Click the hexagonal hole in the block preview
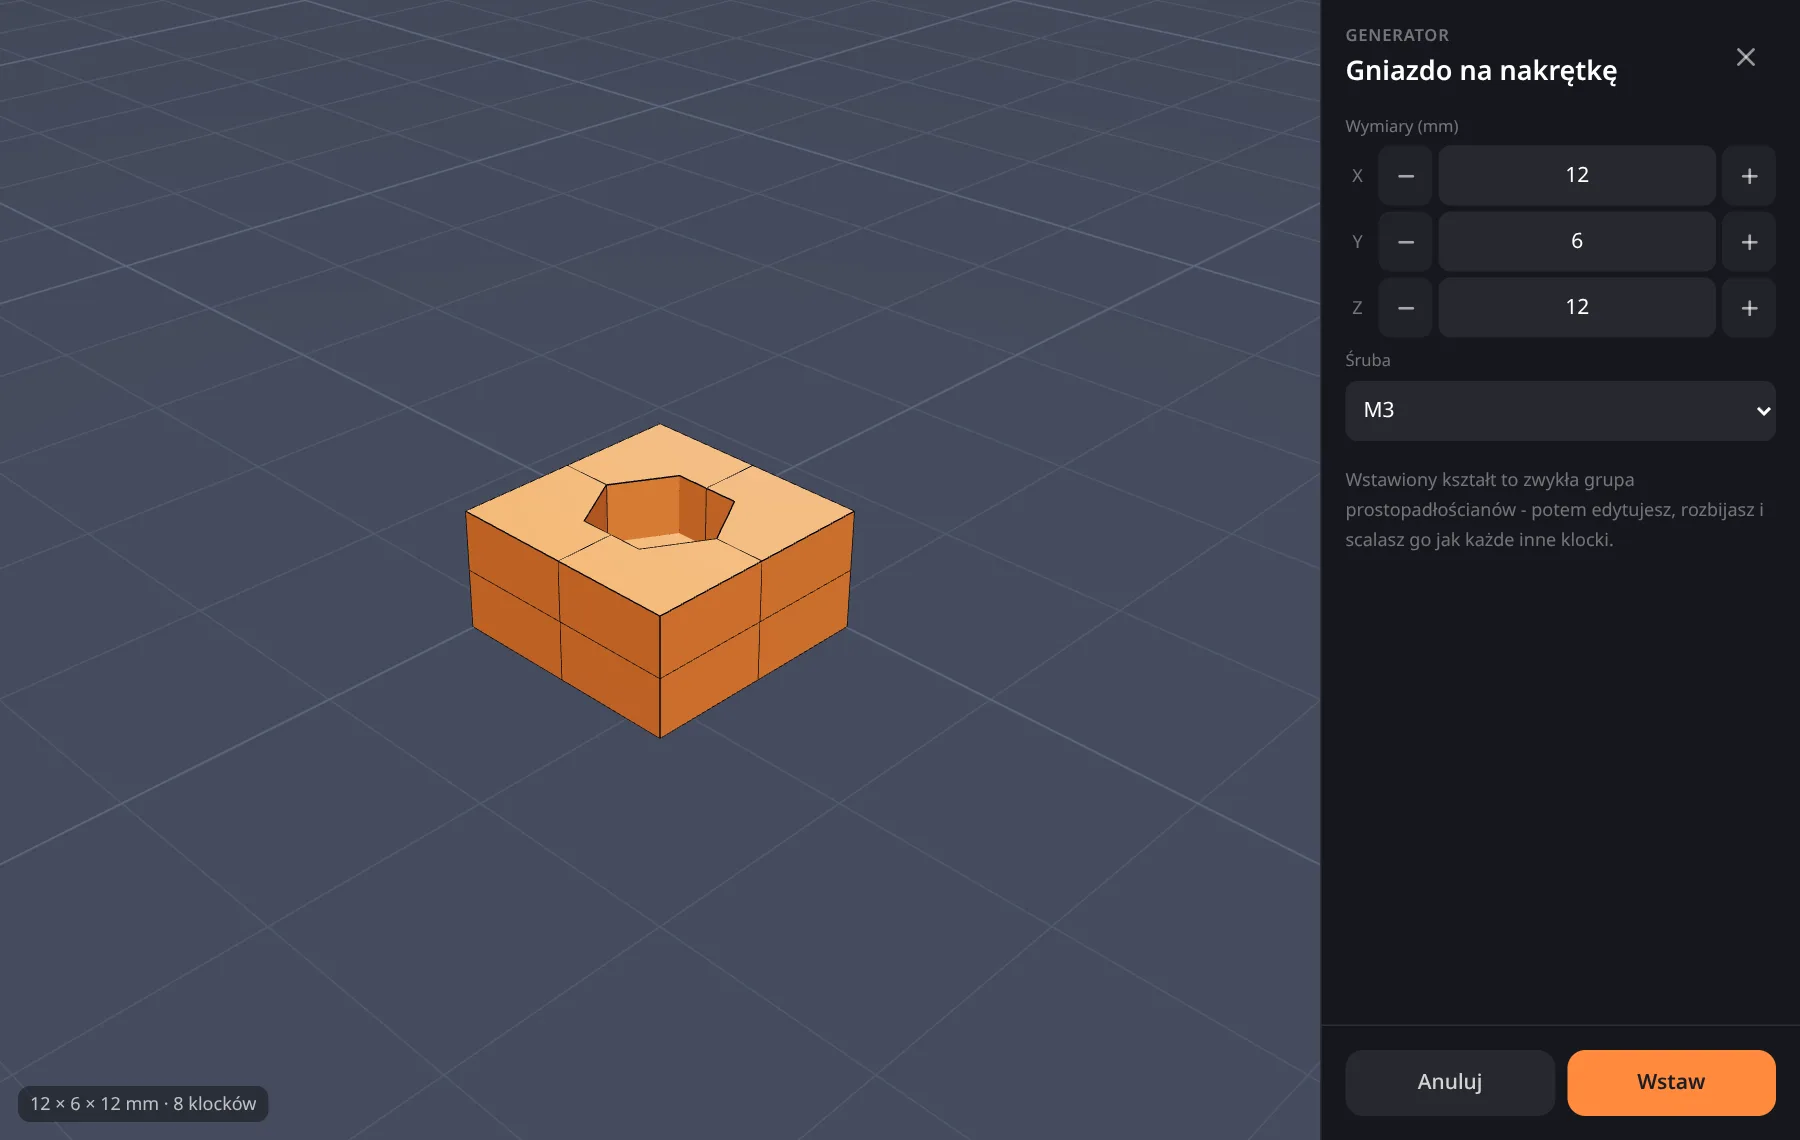1800x1140 pixels. (660, 512)
